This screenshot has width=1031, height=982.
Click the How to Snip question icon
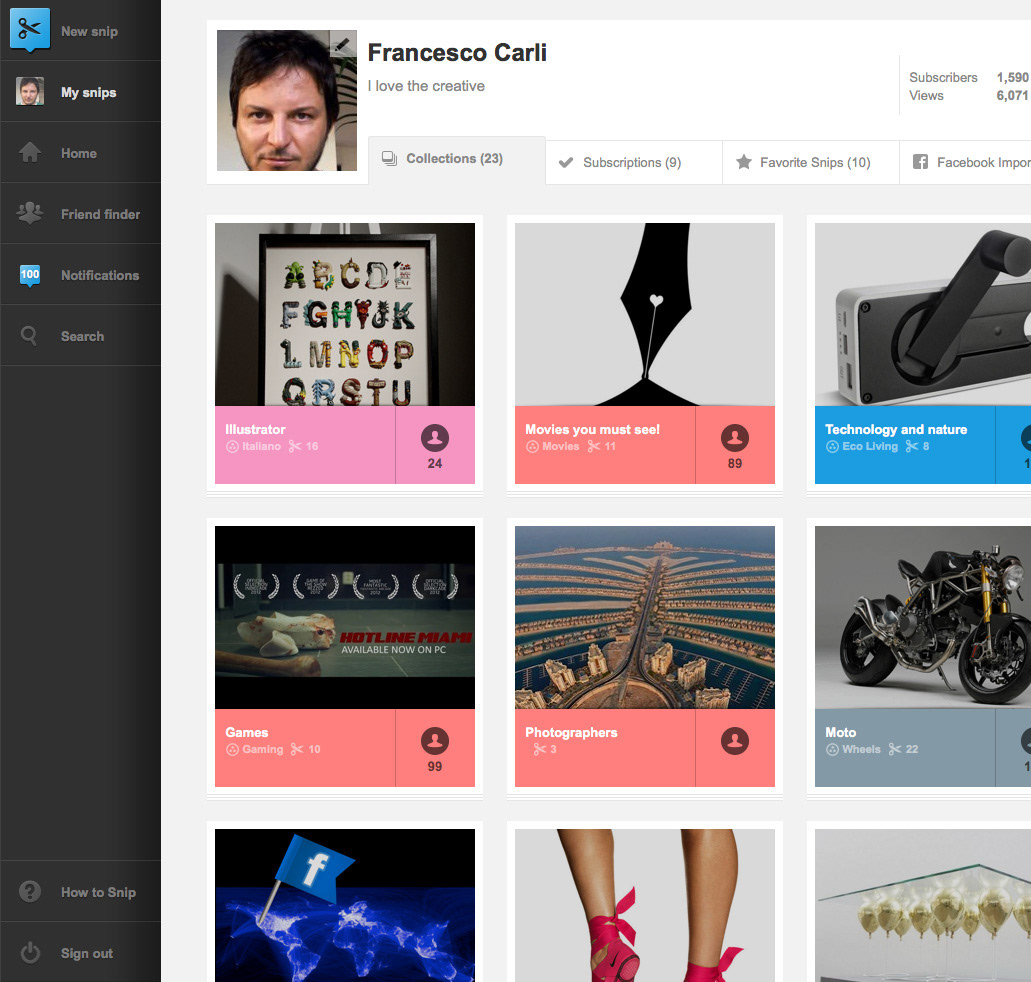30,891
